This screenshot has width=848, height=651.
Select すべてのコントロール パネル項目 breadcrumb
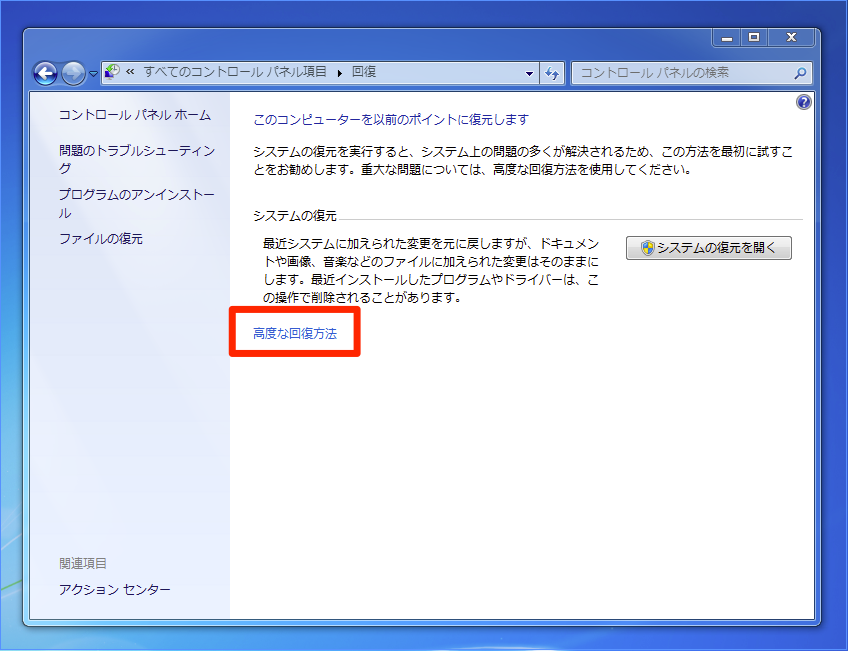tap(235, 72)
